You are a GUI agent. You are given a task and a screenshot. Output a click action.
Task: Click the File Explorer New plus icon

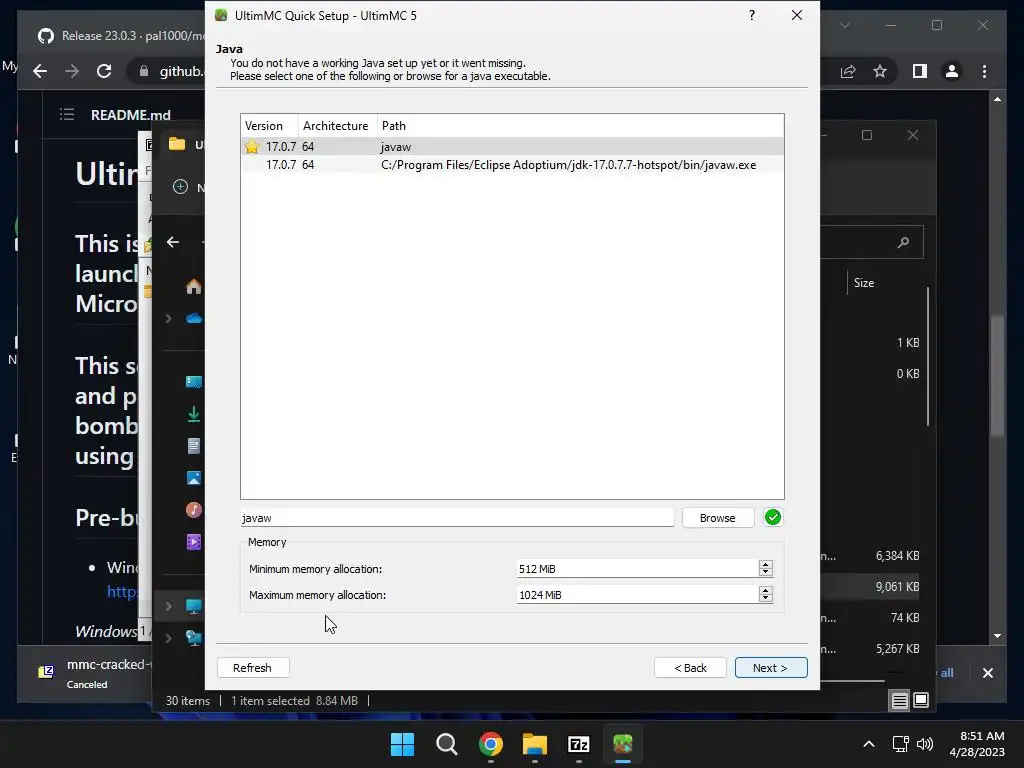click(180, 187)
